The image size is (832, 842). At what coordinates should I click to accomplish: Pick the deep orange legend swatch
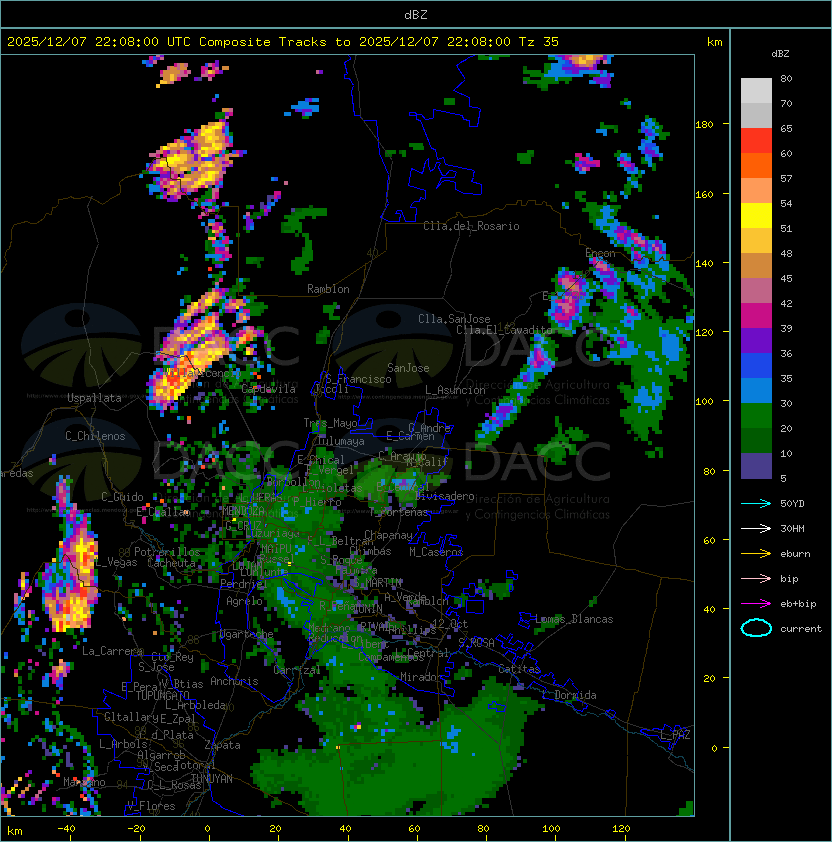(x=756, y=166)
